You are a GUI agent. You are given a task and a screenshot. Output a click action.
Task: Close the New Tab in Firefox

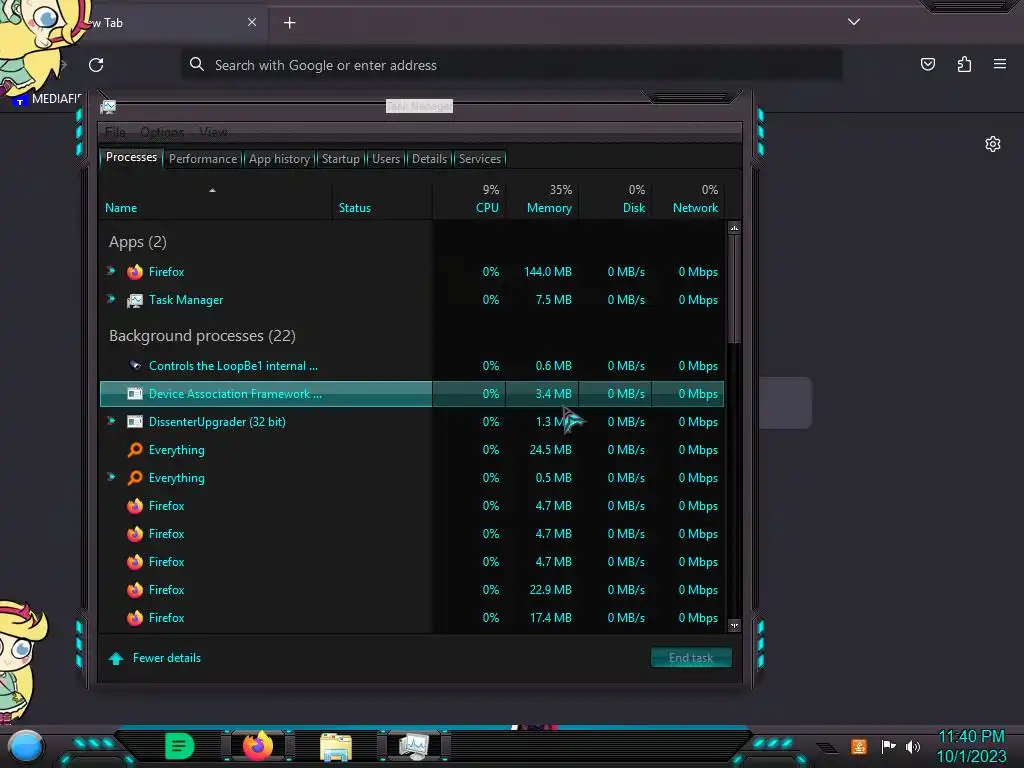point(252,22)
